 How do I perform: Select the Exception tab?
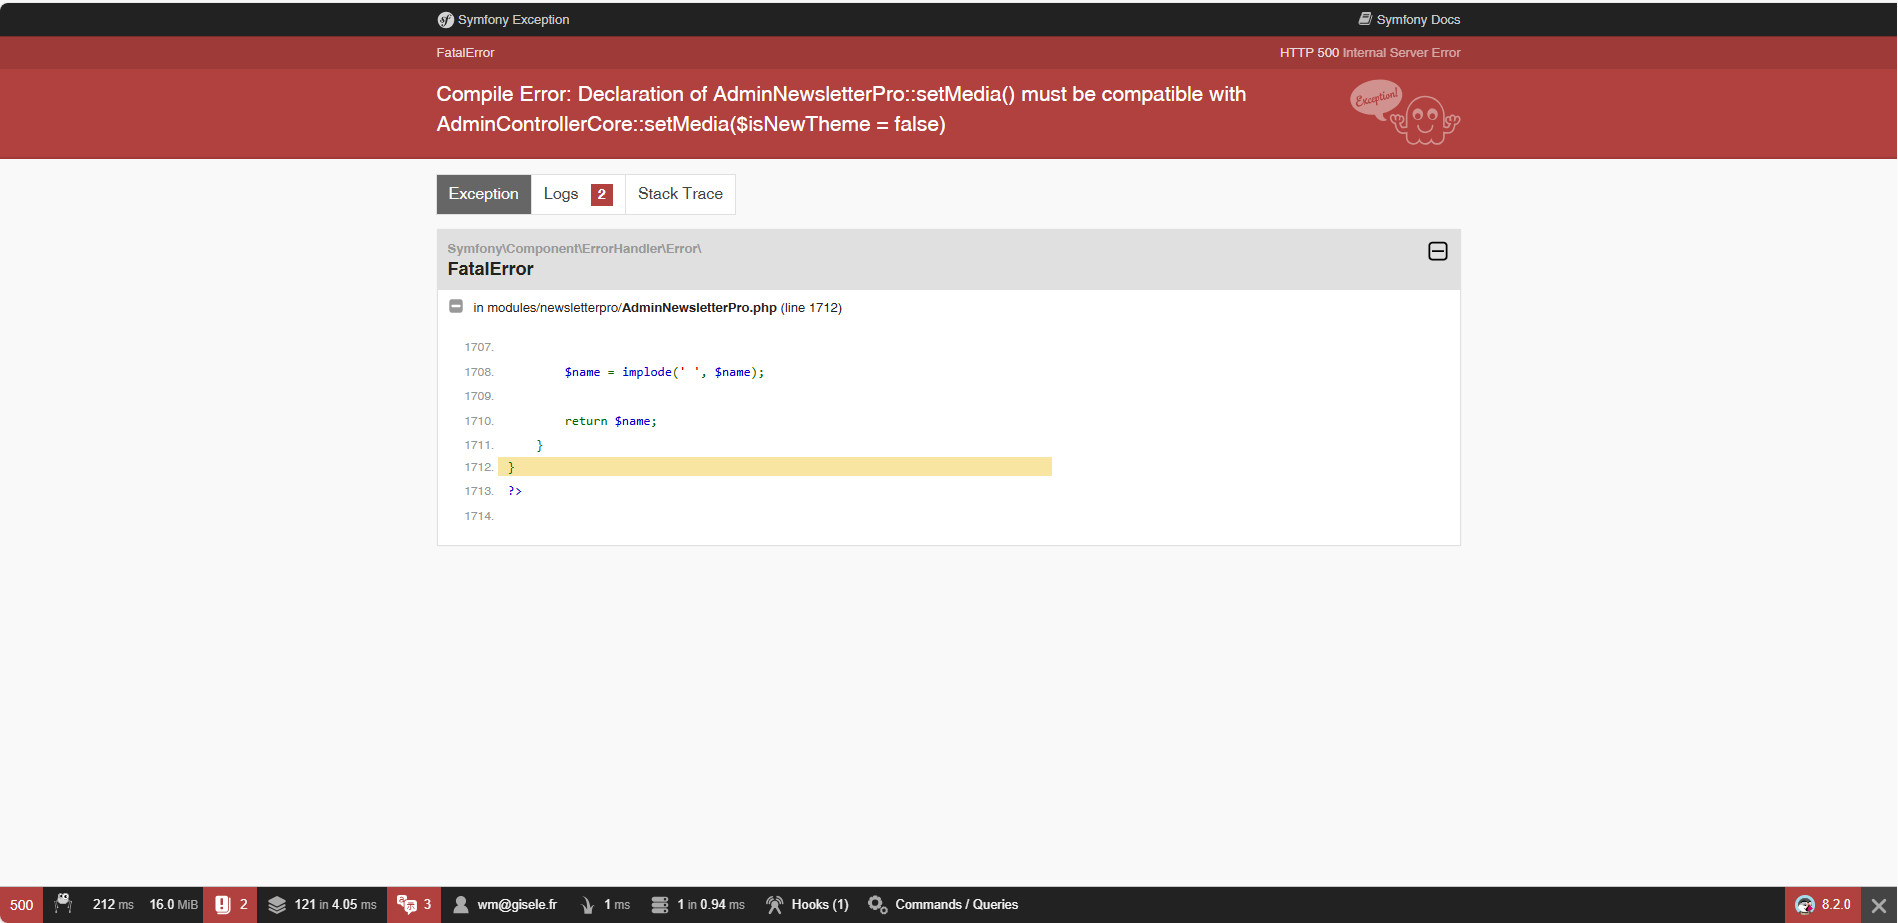[484, 194]
